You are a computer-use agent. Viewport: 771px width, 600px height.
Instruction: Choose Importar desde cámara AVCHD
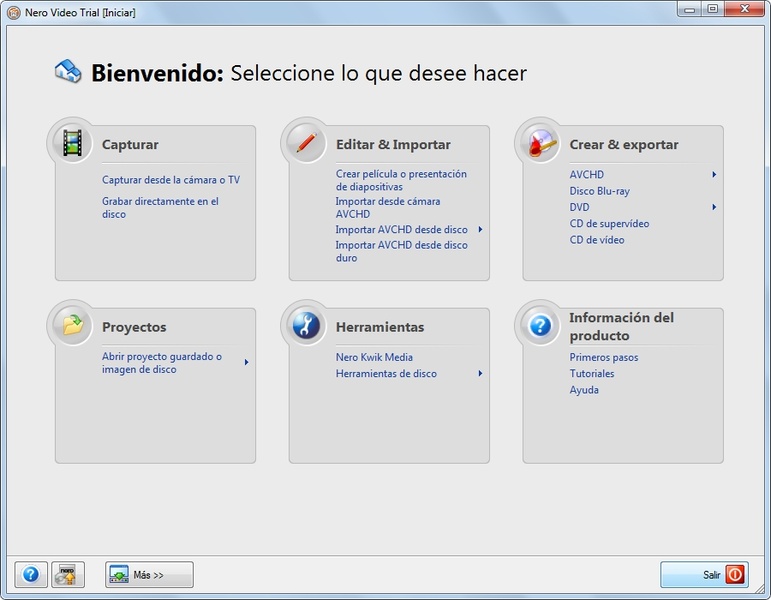pos(388,208)
